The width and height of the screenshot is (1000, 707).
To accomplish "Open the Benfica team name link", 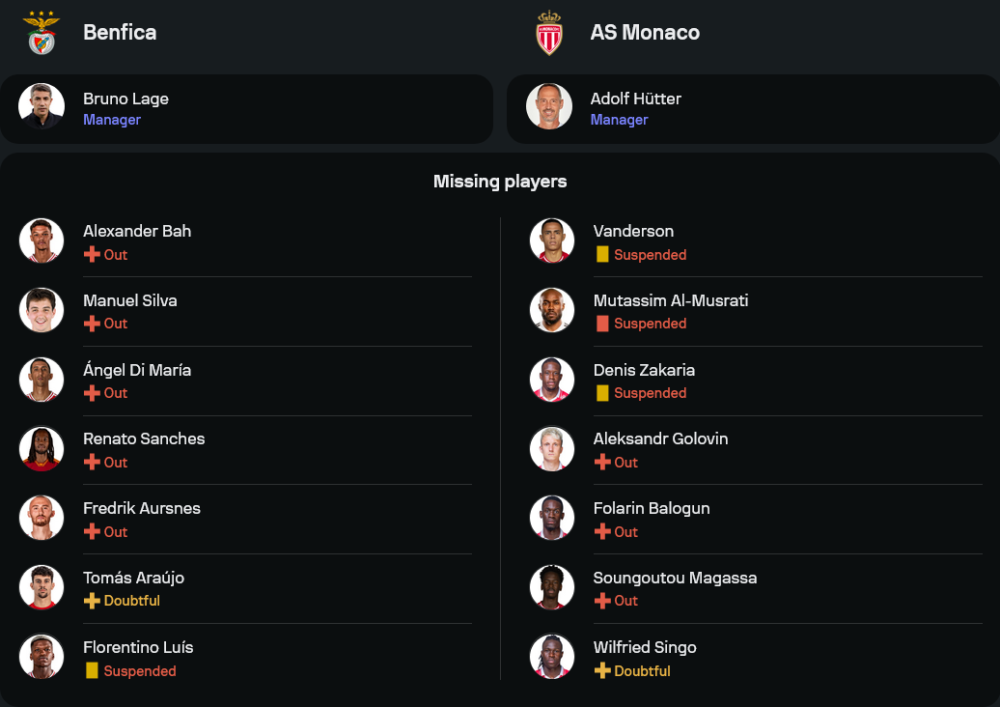I will (x=120, y=32).
